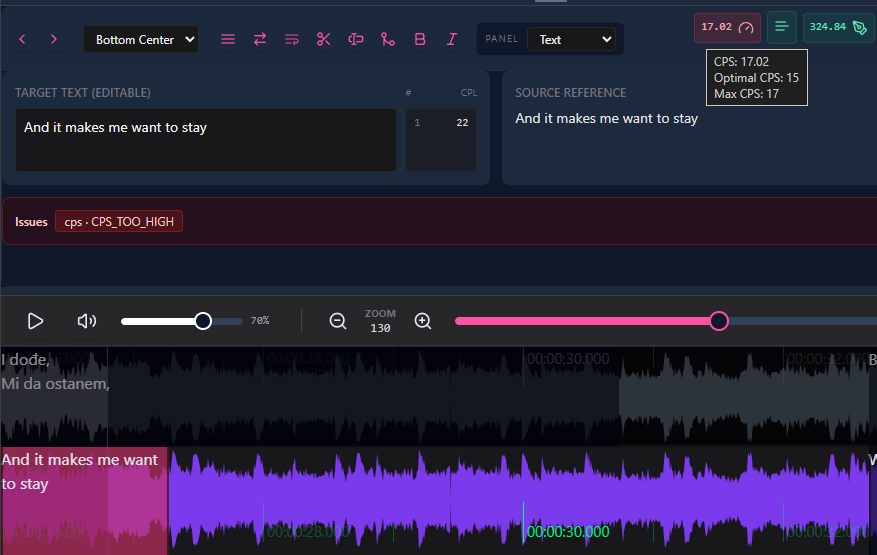Click 'Mi da ostanem,' source subtitle on waveform
Viewport: 877px width, 555px height.
55,384
